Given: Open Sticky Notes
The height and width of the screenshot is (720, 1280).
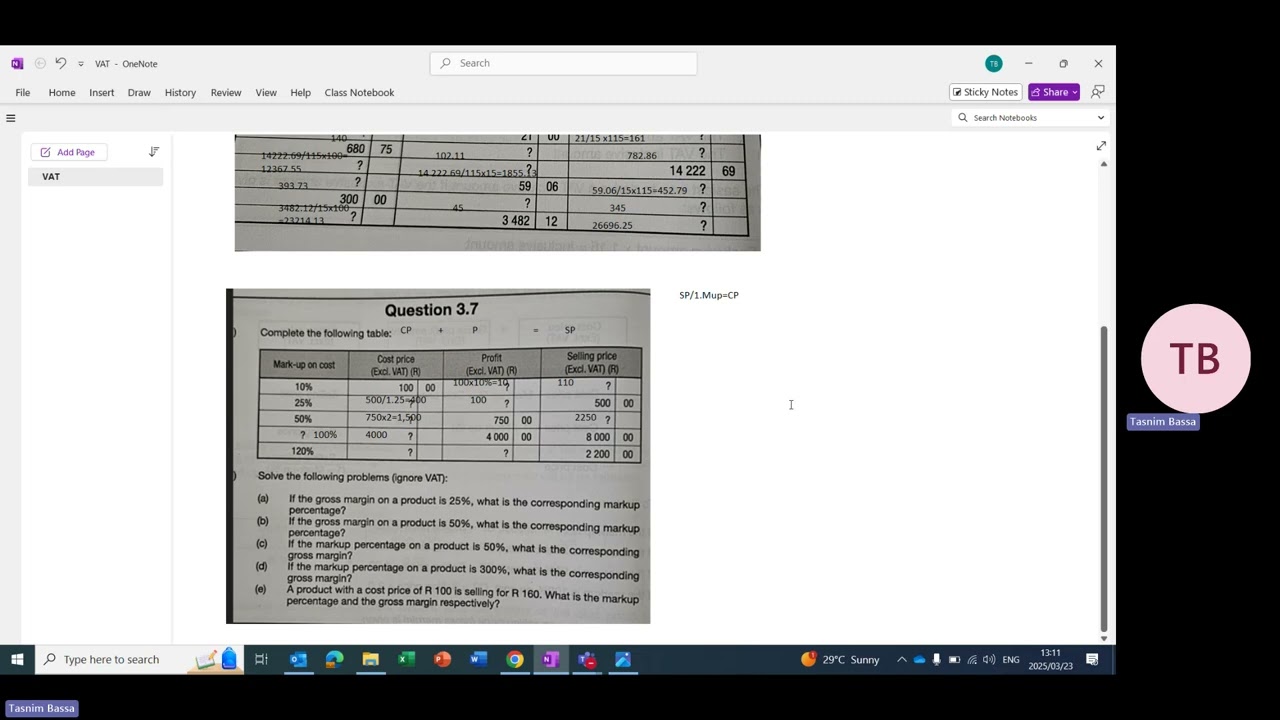Looking at the screenshot, I should click(x=985, y=92).
